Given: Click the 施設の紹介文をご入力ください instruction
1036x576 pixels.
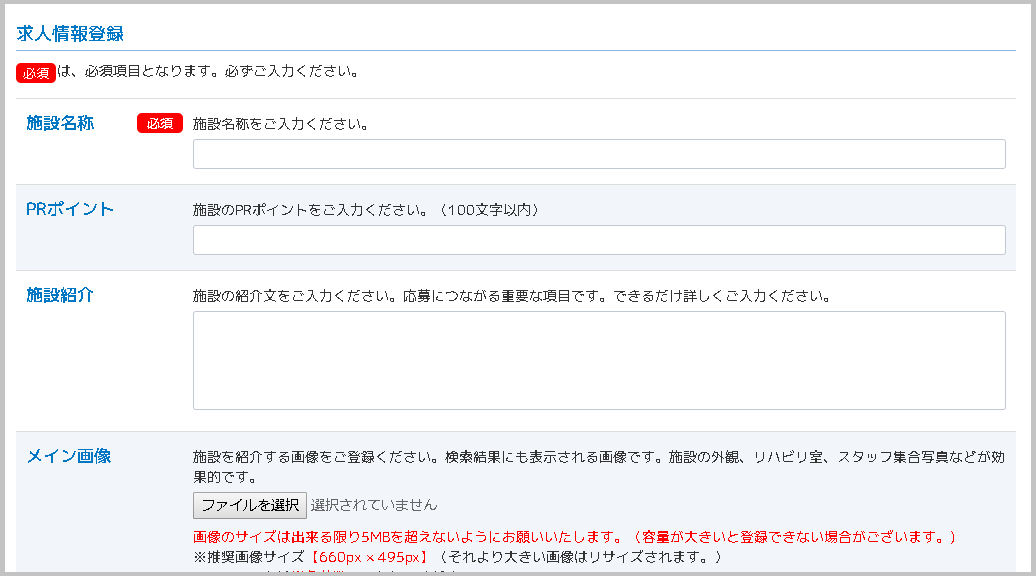Looking at the screenshot, I should 512,296.
